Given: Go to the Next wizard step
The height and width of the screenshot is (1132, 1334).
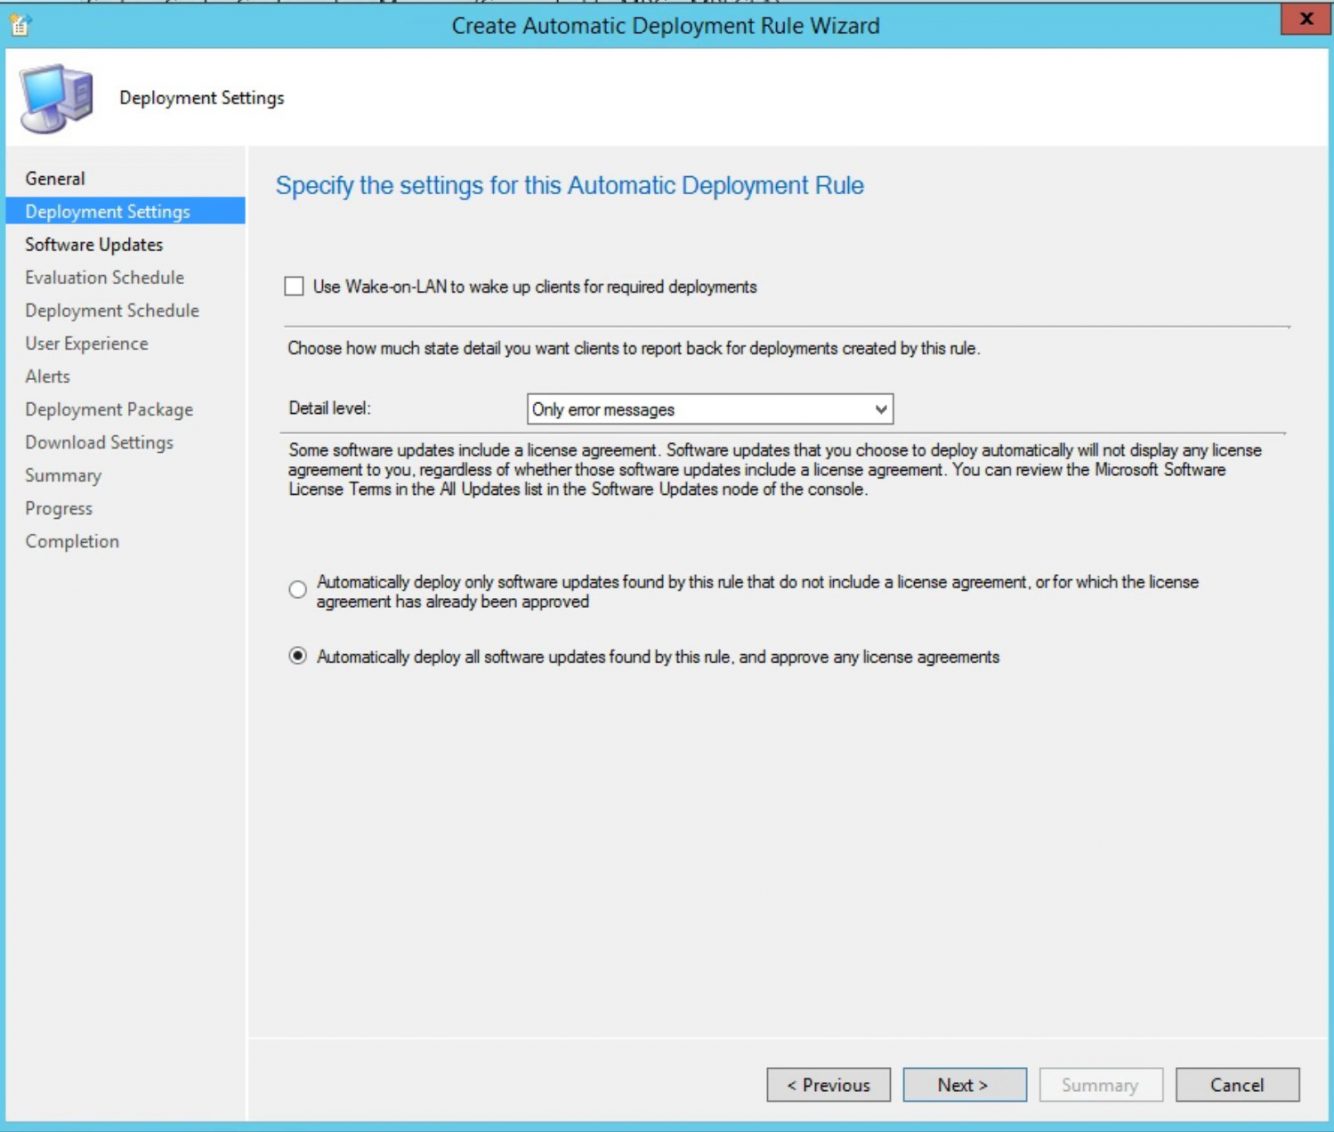Looking at the screenshot, I should click(963, 1084).
